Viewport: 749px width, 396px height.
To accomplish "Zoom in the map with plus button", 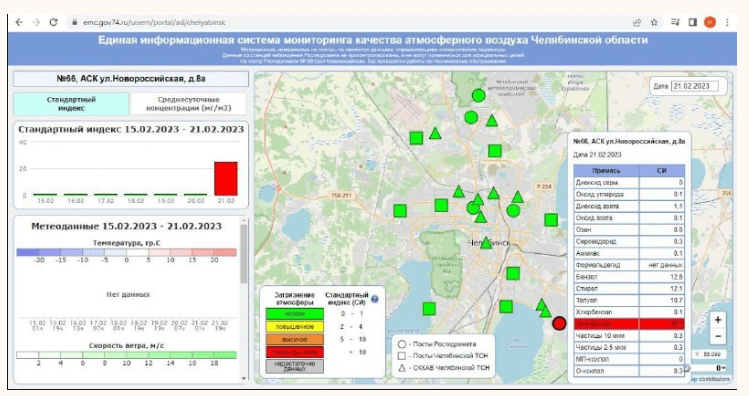I will (718, 320).
